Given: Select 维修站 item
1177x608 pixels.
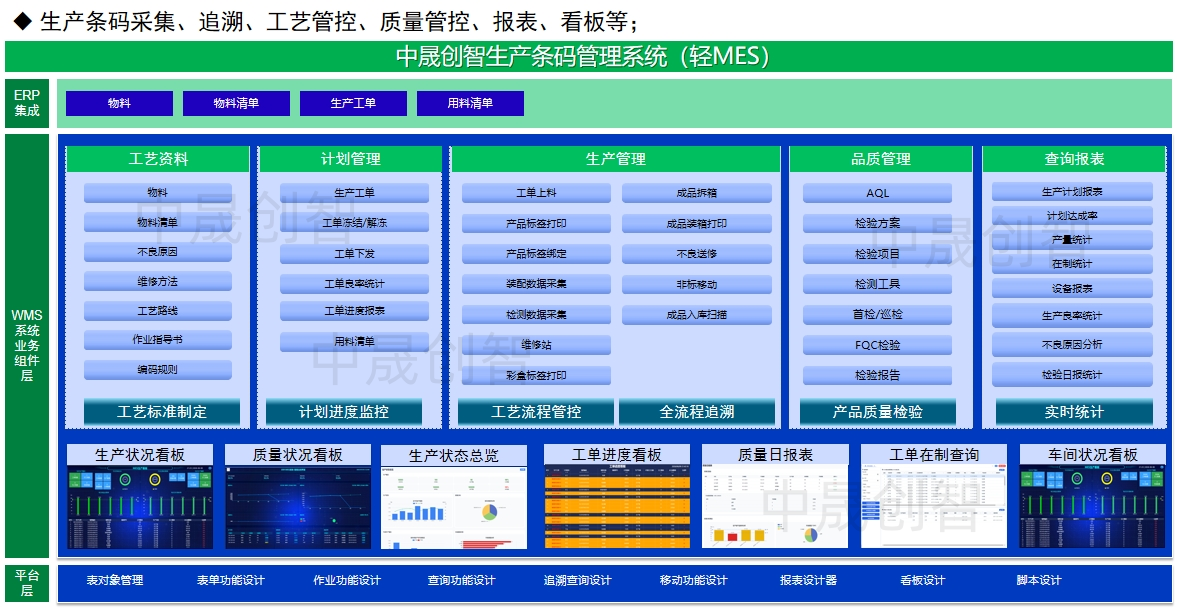Looking at the screenshot, I should pyautogui.click(x=536, y=345).
